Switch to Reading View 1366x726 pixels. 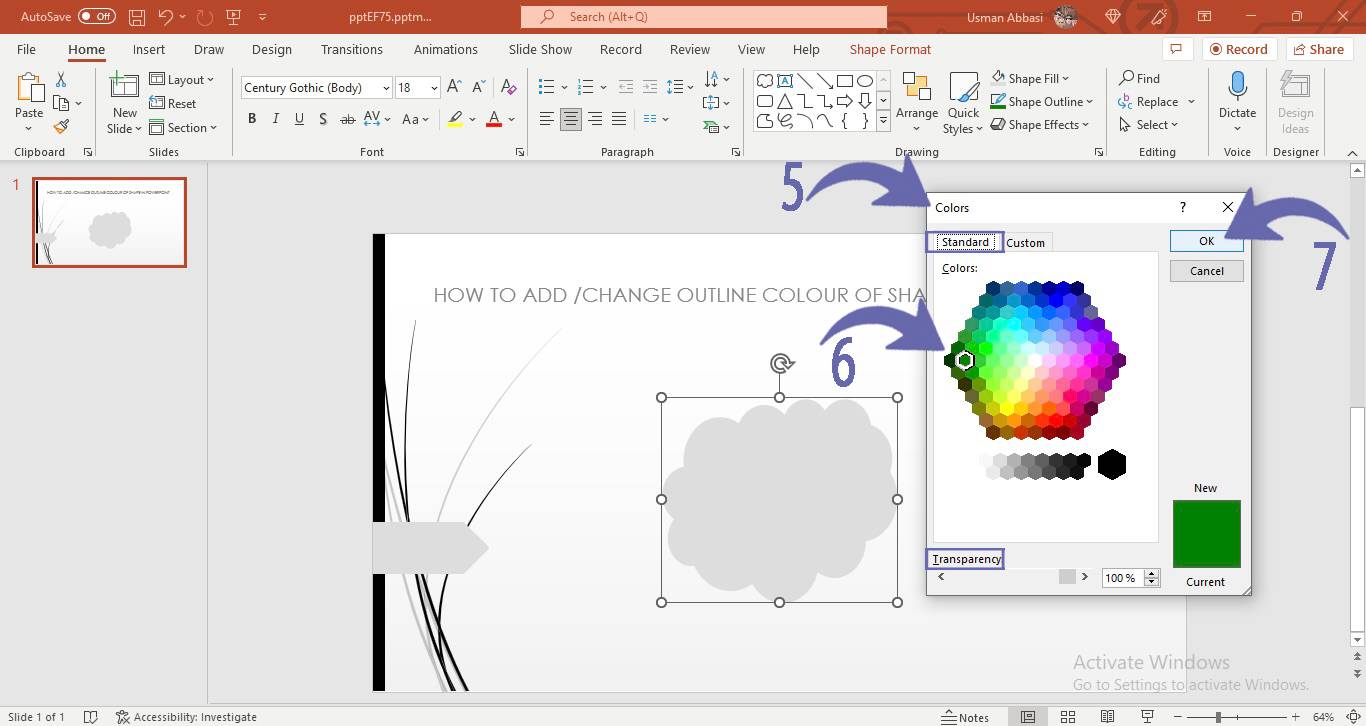click(1107, 717)
